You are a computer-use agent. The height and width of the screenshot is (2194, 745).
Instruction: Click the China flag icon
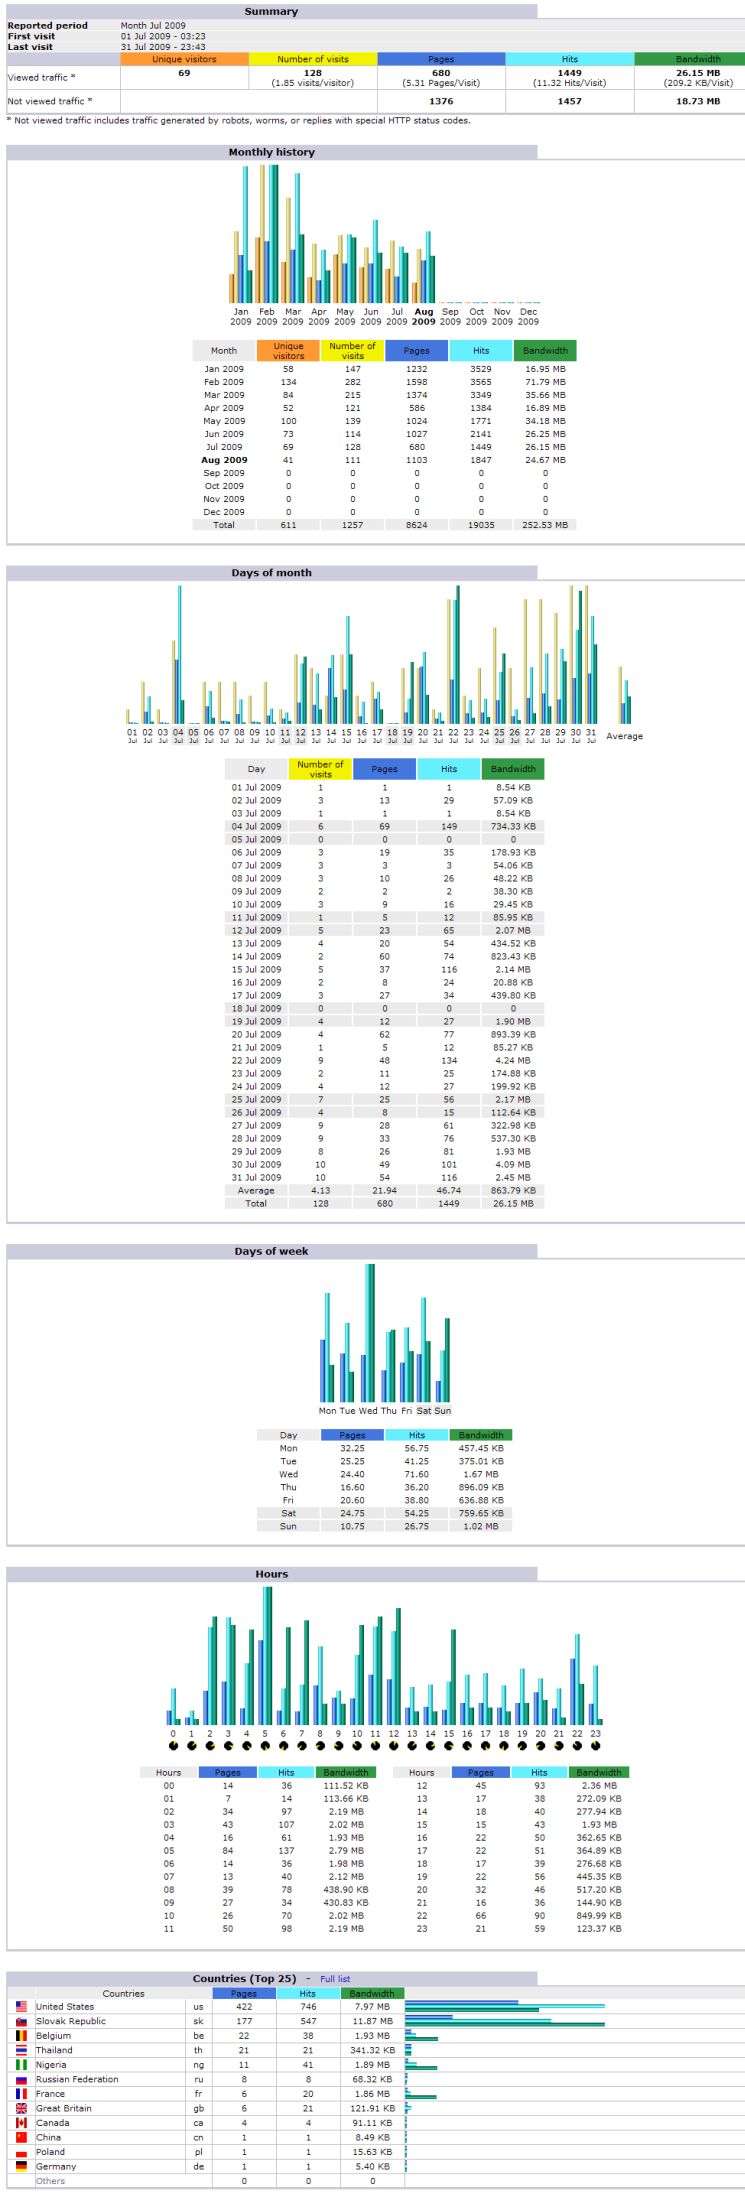22,2136
